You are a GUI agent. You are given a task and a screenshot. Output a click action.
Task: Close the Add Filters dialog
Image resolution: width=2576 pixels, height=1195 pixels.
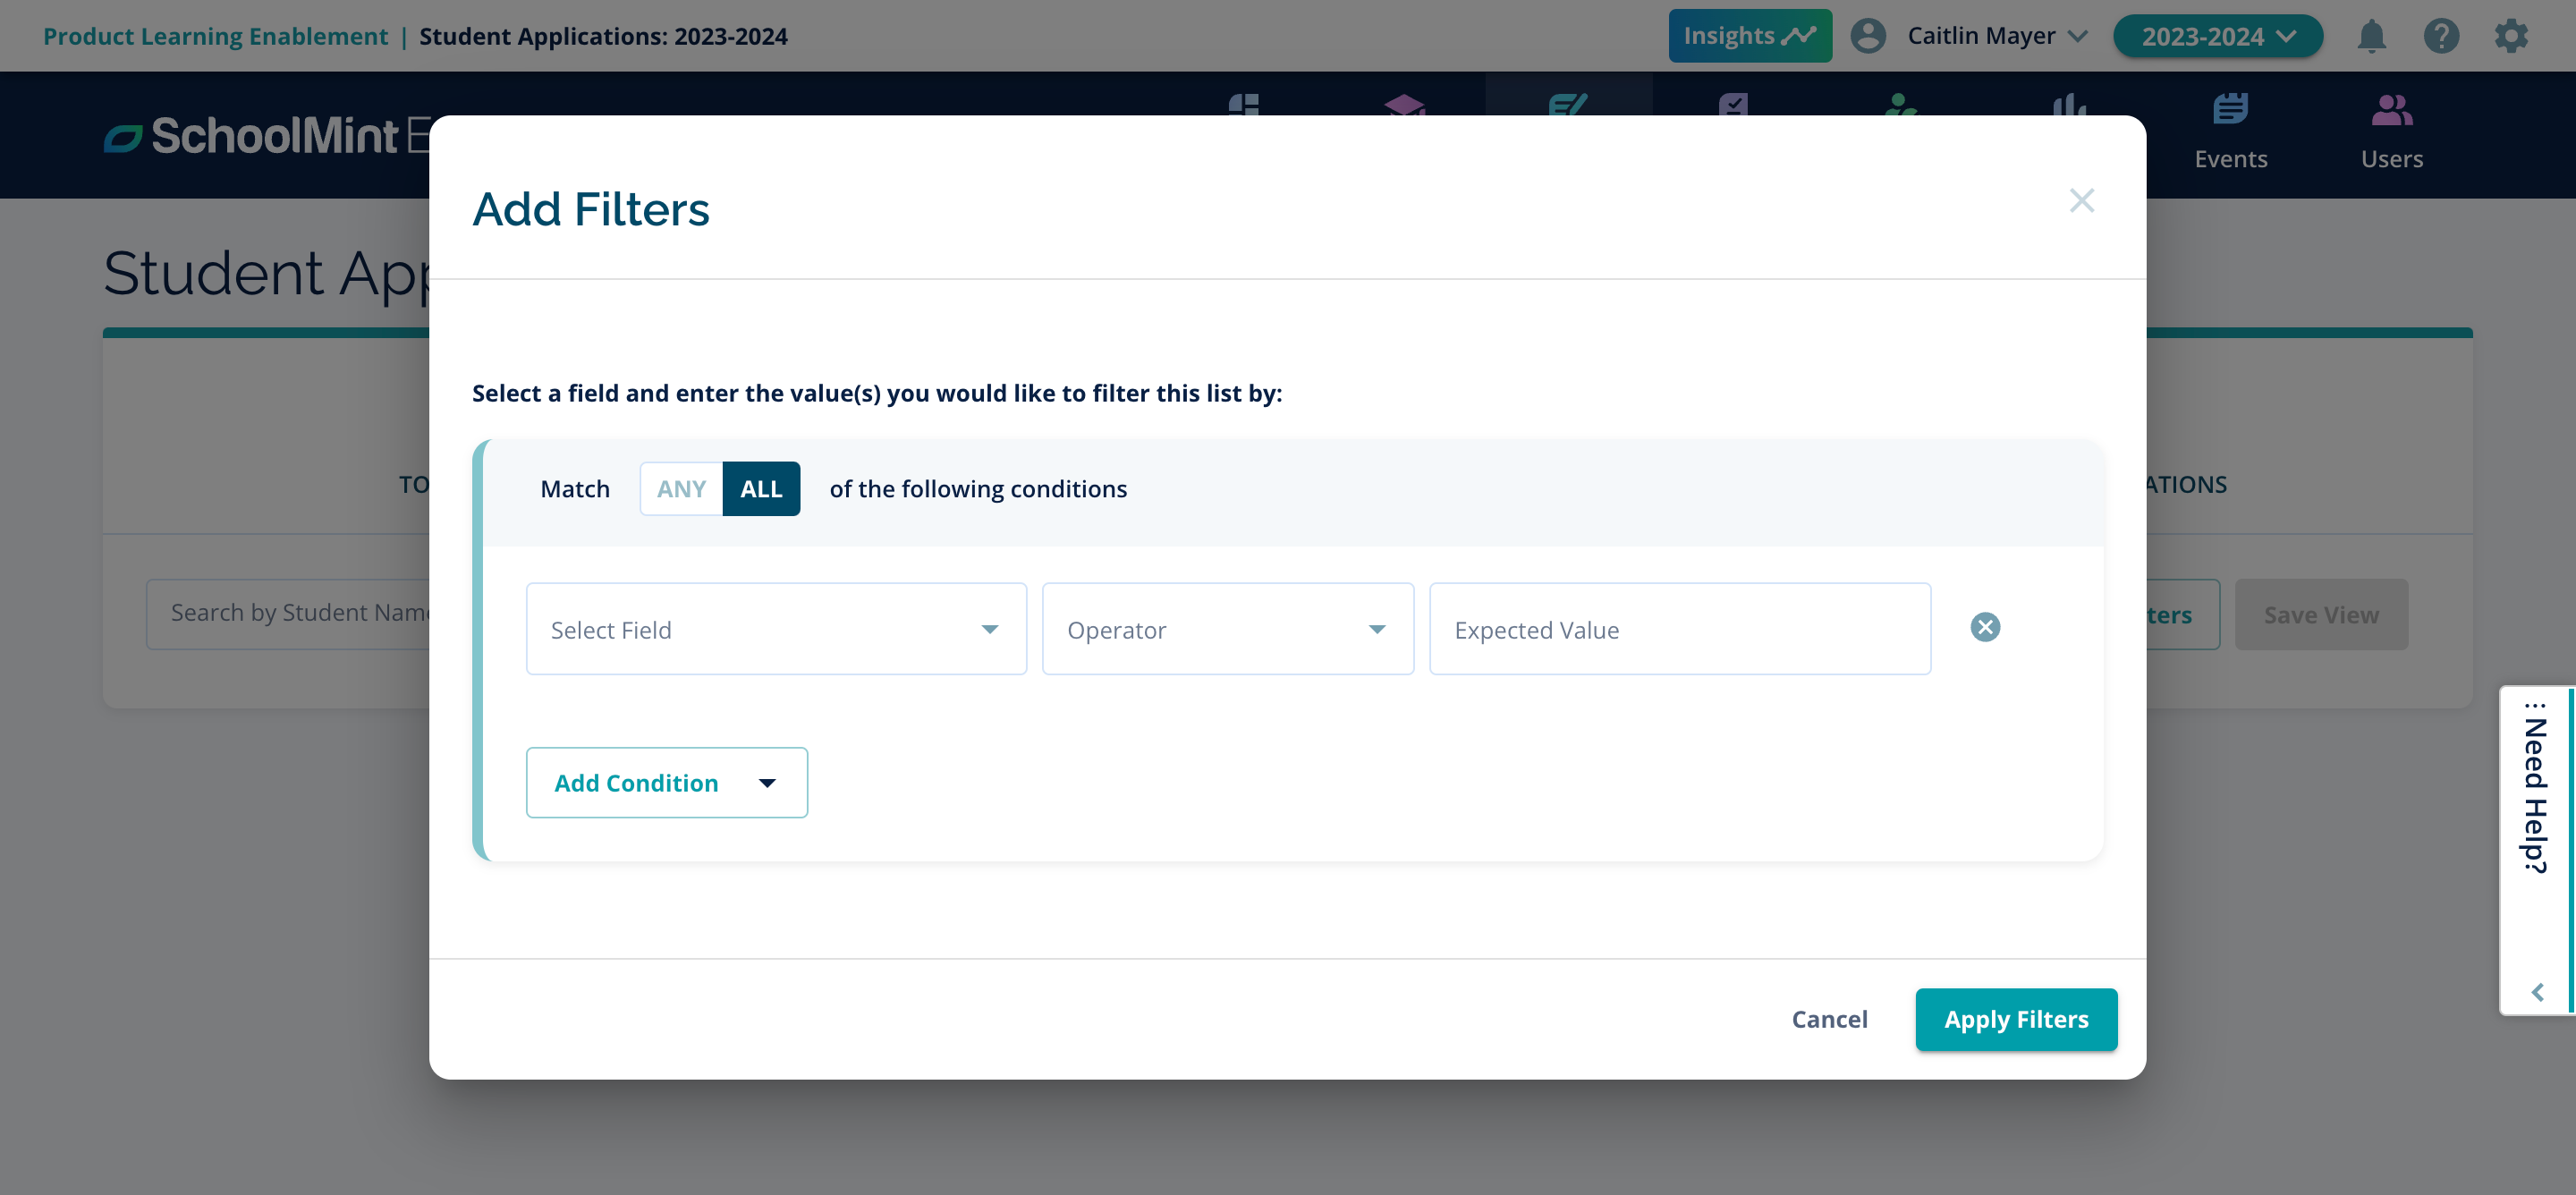(x=2081, y=201)
